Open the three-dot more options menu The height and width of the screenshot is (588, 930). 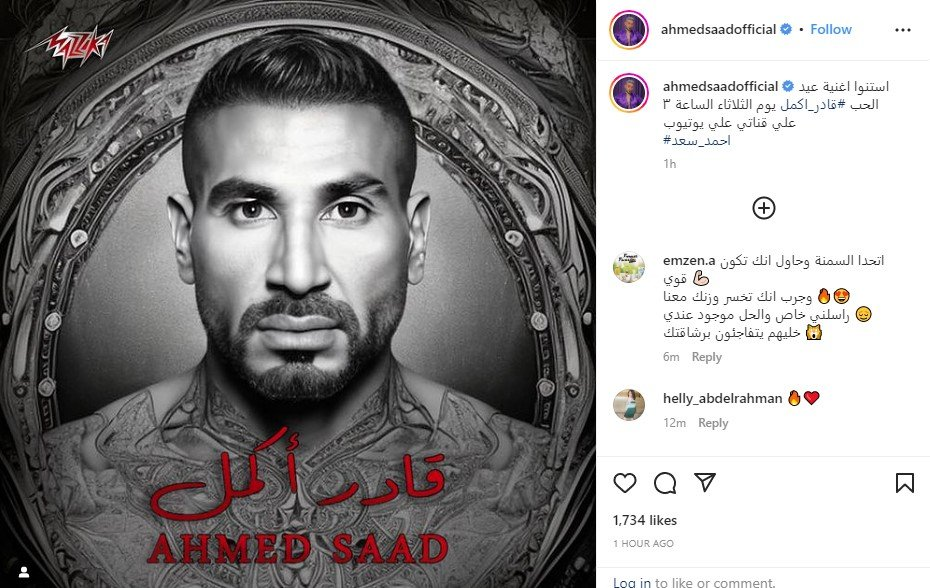[903, 30]
